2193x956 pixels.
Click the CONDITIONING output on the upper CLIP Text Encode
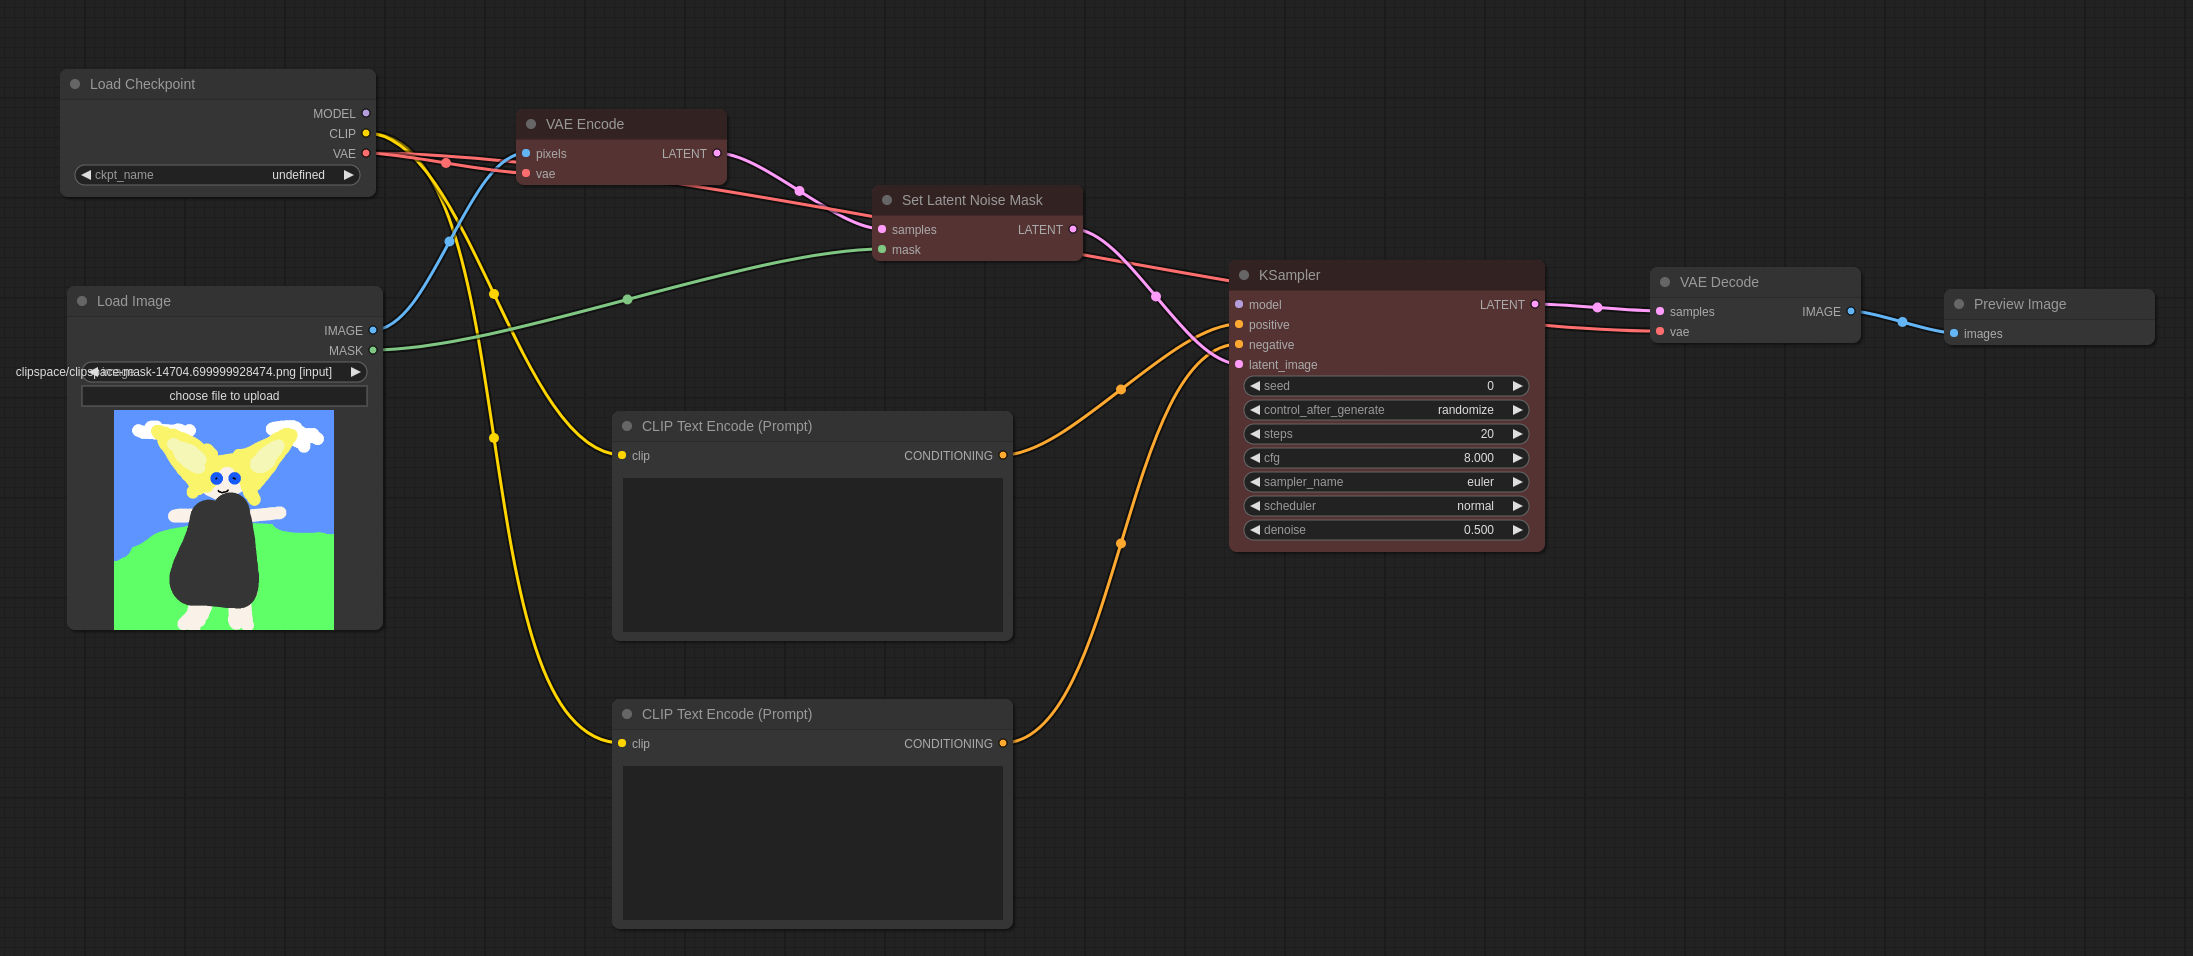point(1003,455)
